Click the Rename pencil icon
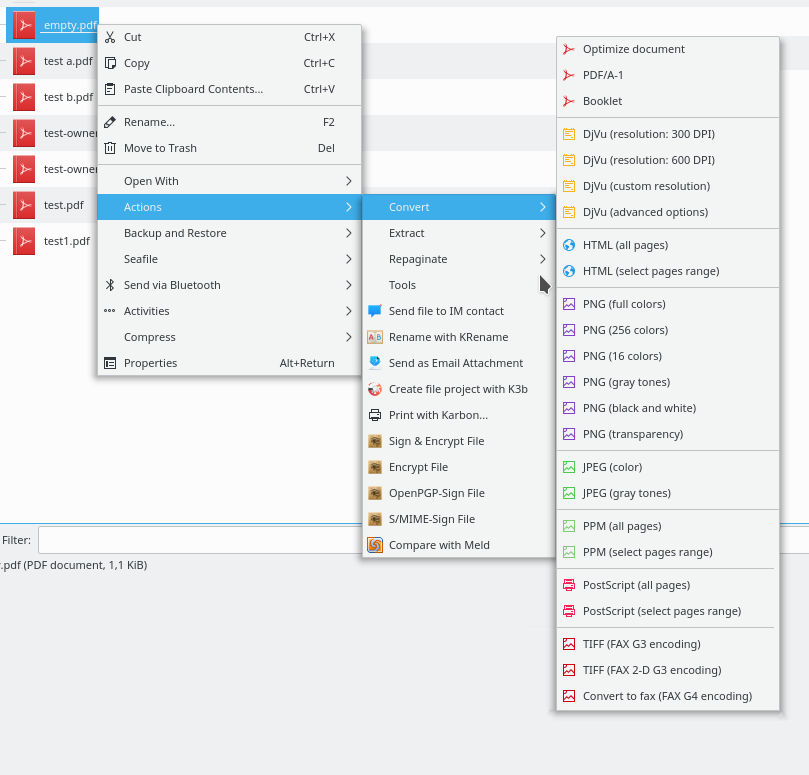The image size is (809, 775). pos(110,122)
